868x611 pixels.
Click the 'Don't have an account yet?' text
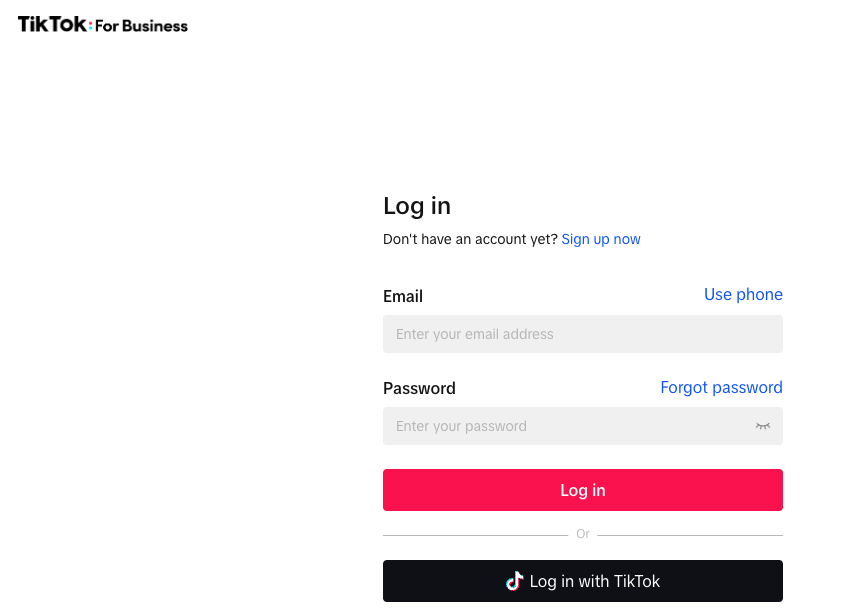[x=470, y=239]
